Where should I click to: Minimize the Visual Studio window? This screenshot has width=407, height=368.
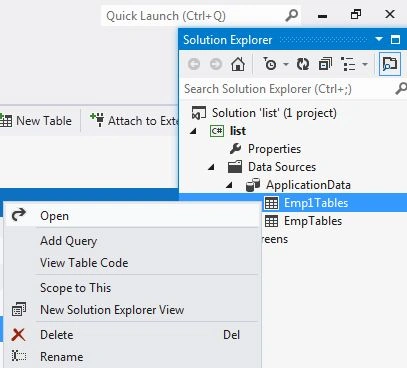322,15
